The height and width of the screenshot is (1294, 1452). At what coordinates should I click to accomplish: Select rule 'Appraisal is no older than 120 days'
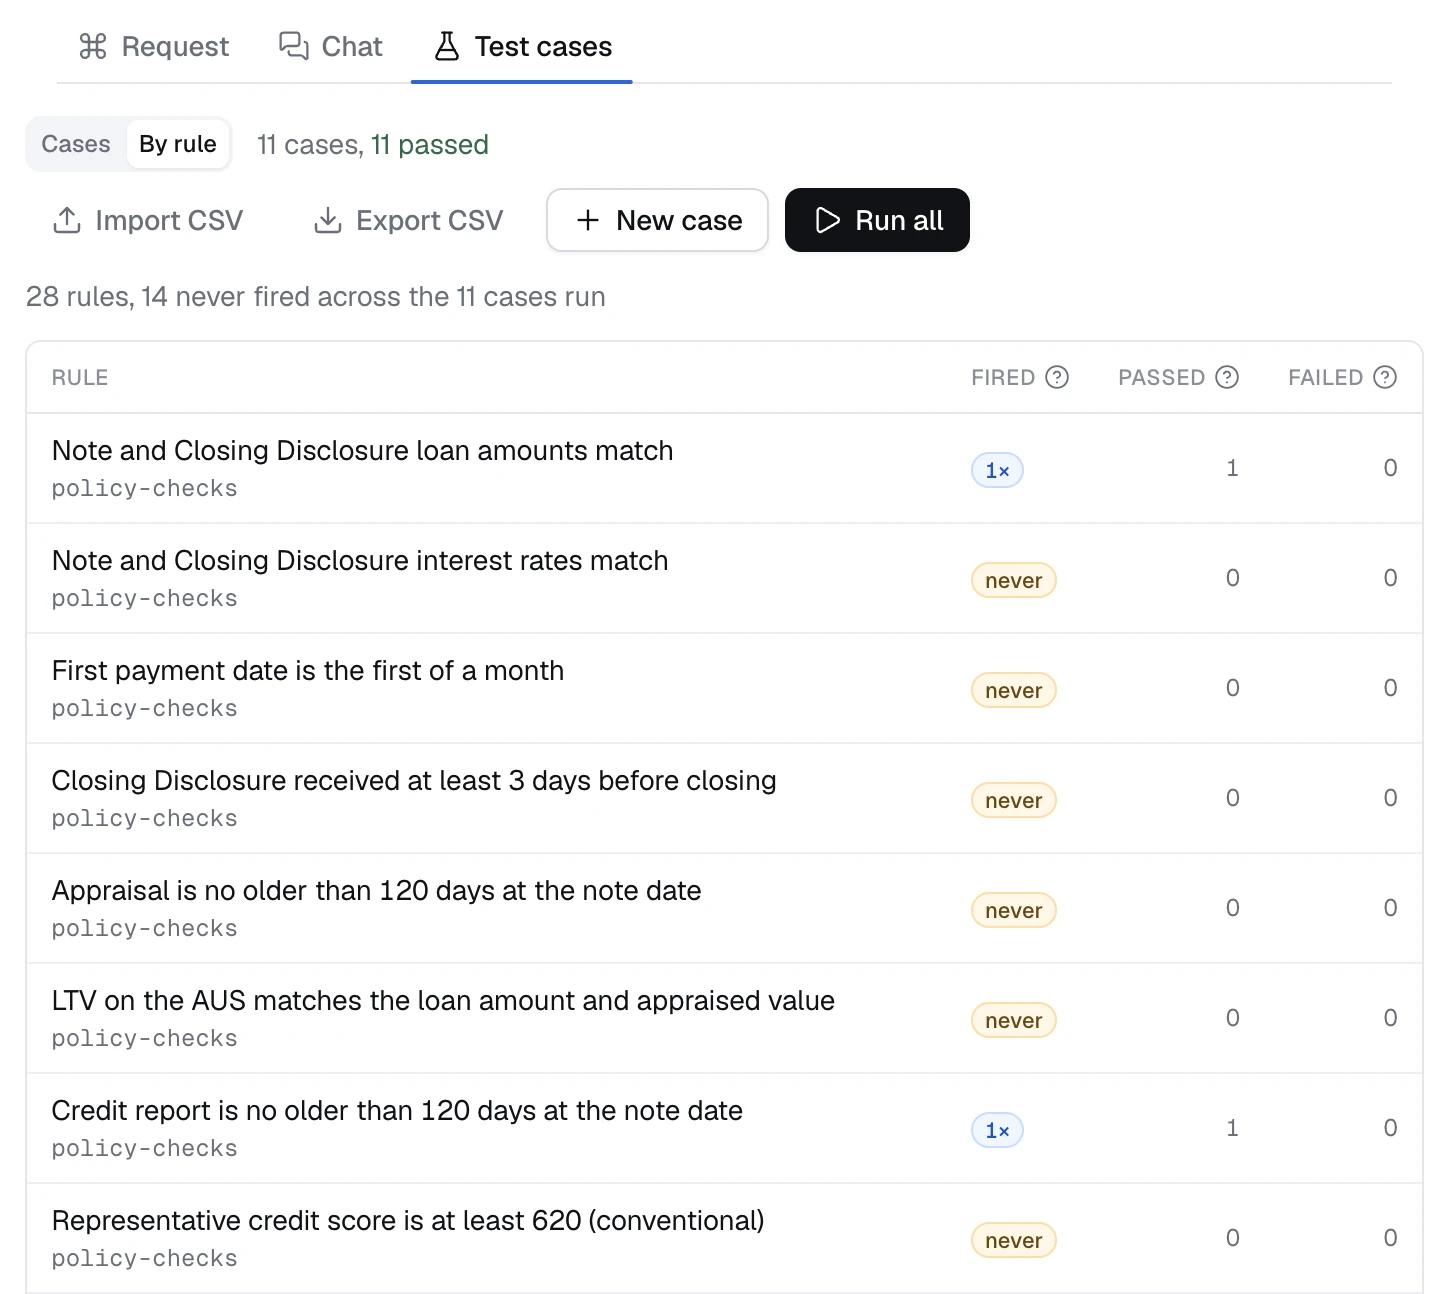click(724, 908)
